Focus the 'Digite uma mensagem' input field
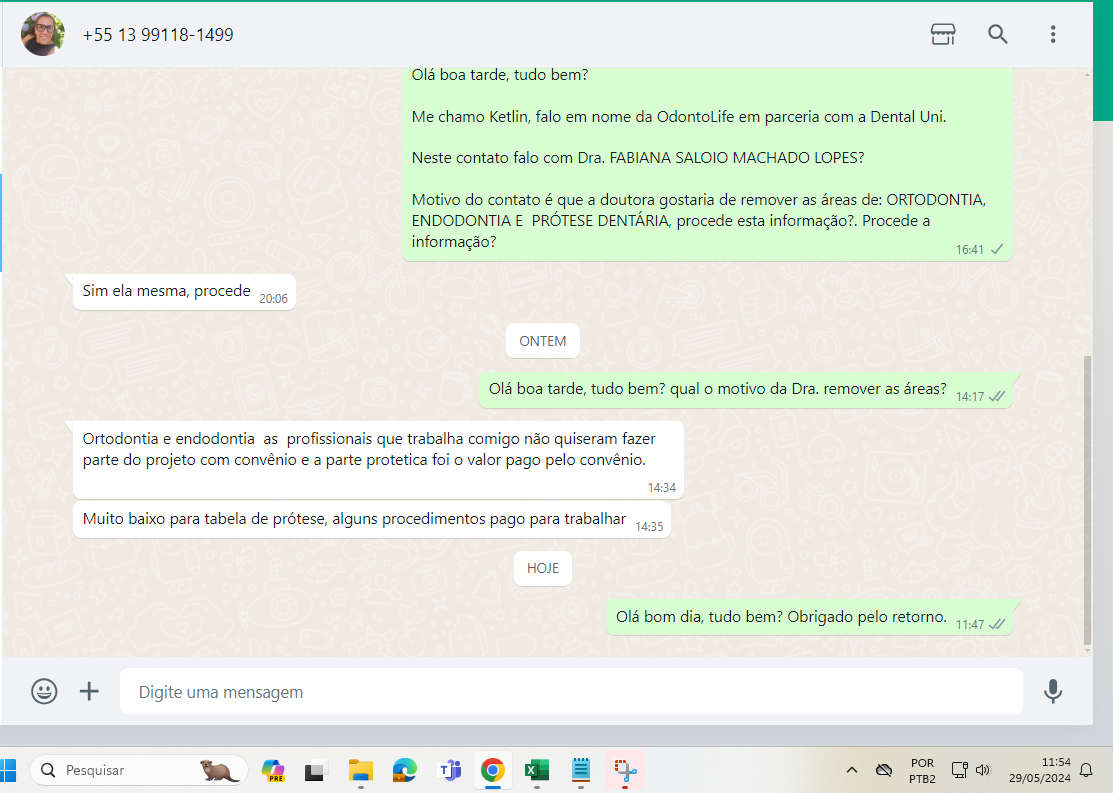Screen dimensions: 1113x793 (x=571, y=691)
